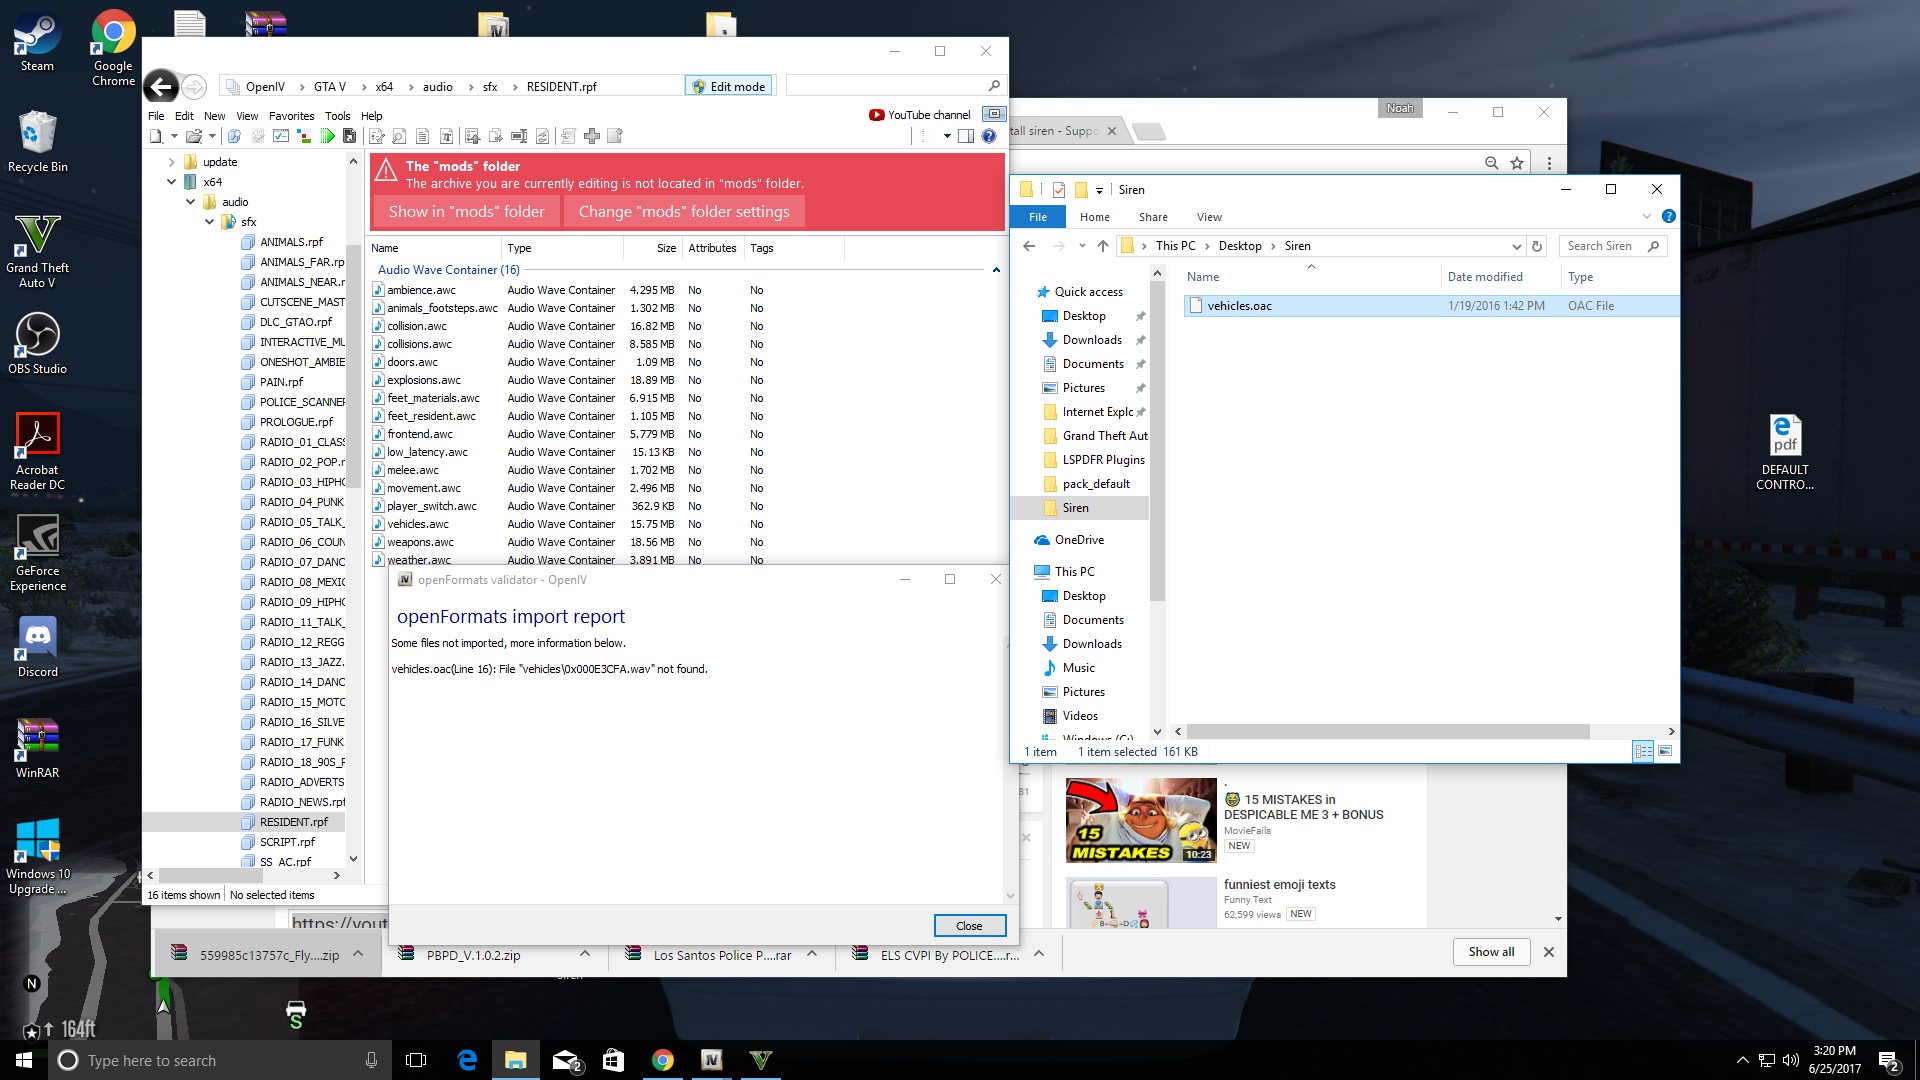
Task: Toggle the preview pane layout icon
Action: (x=966, y=136)
